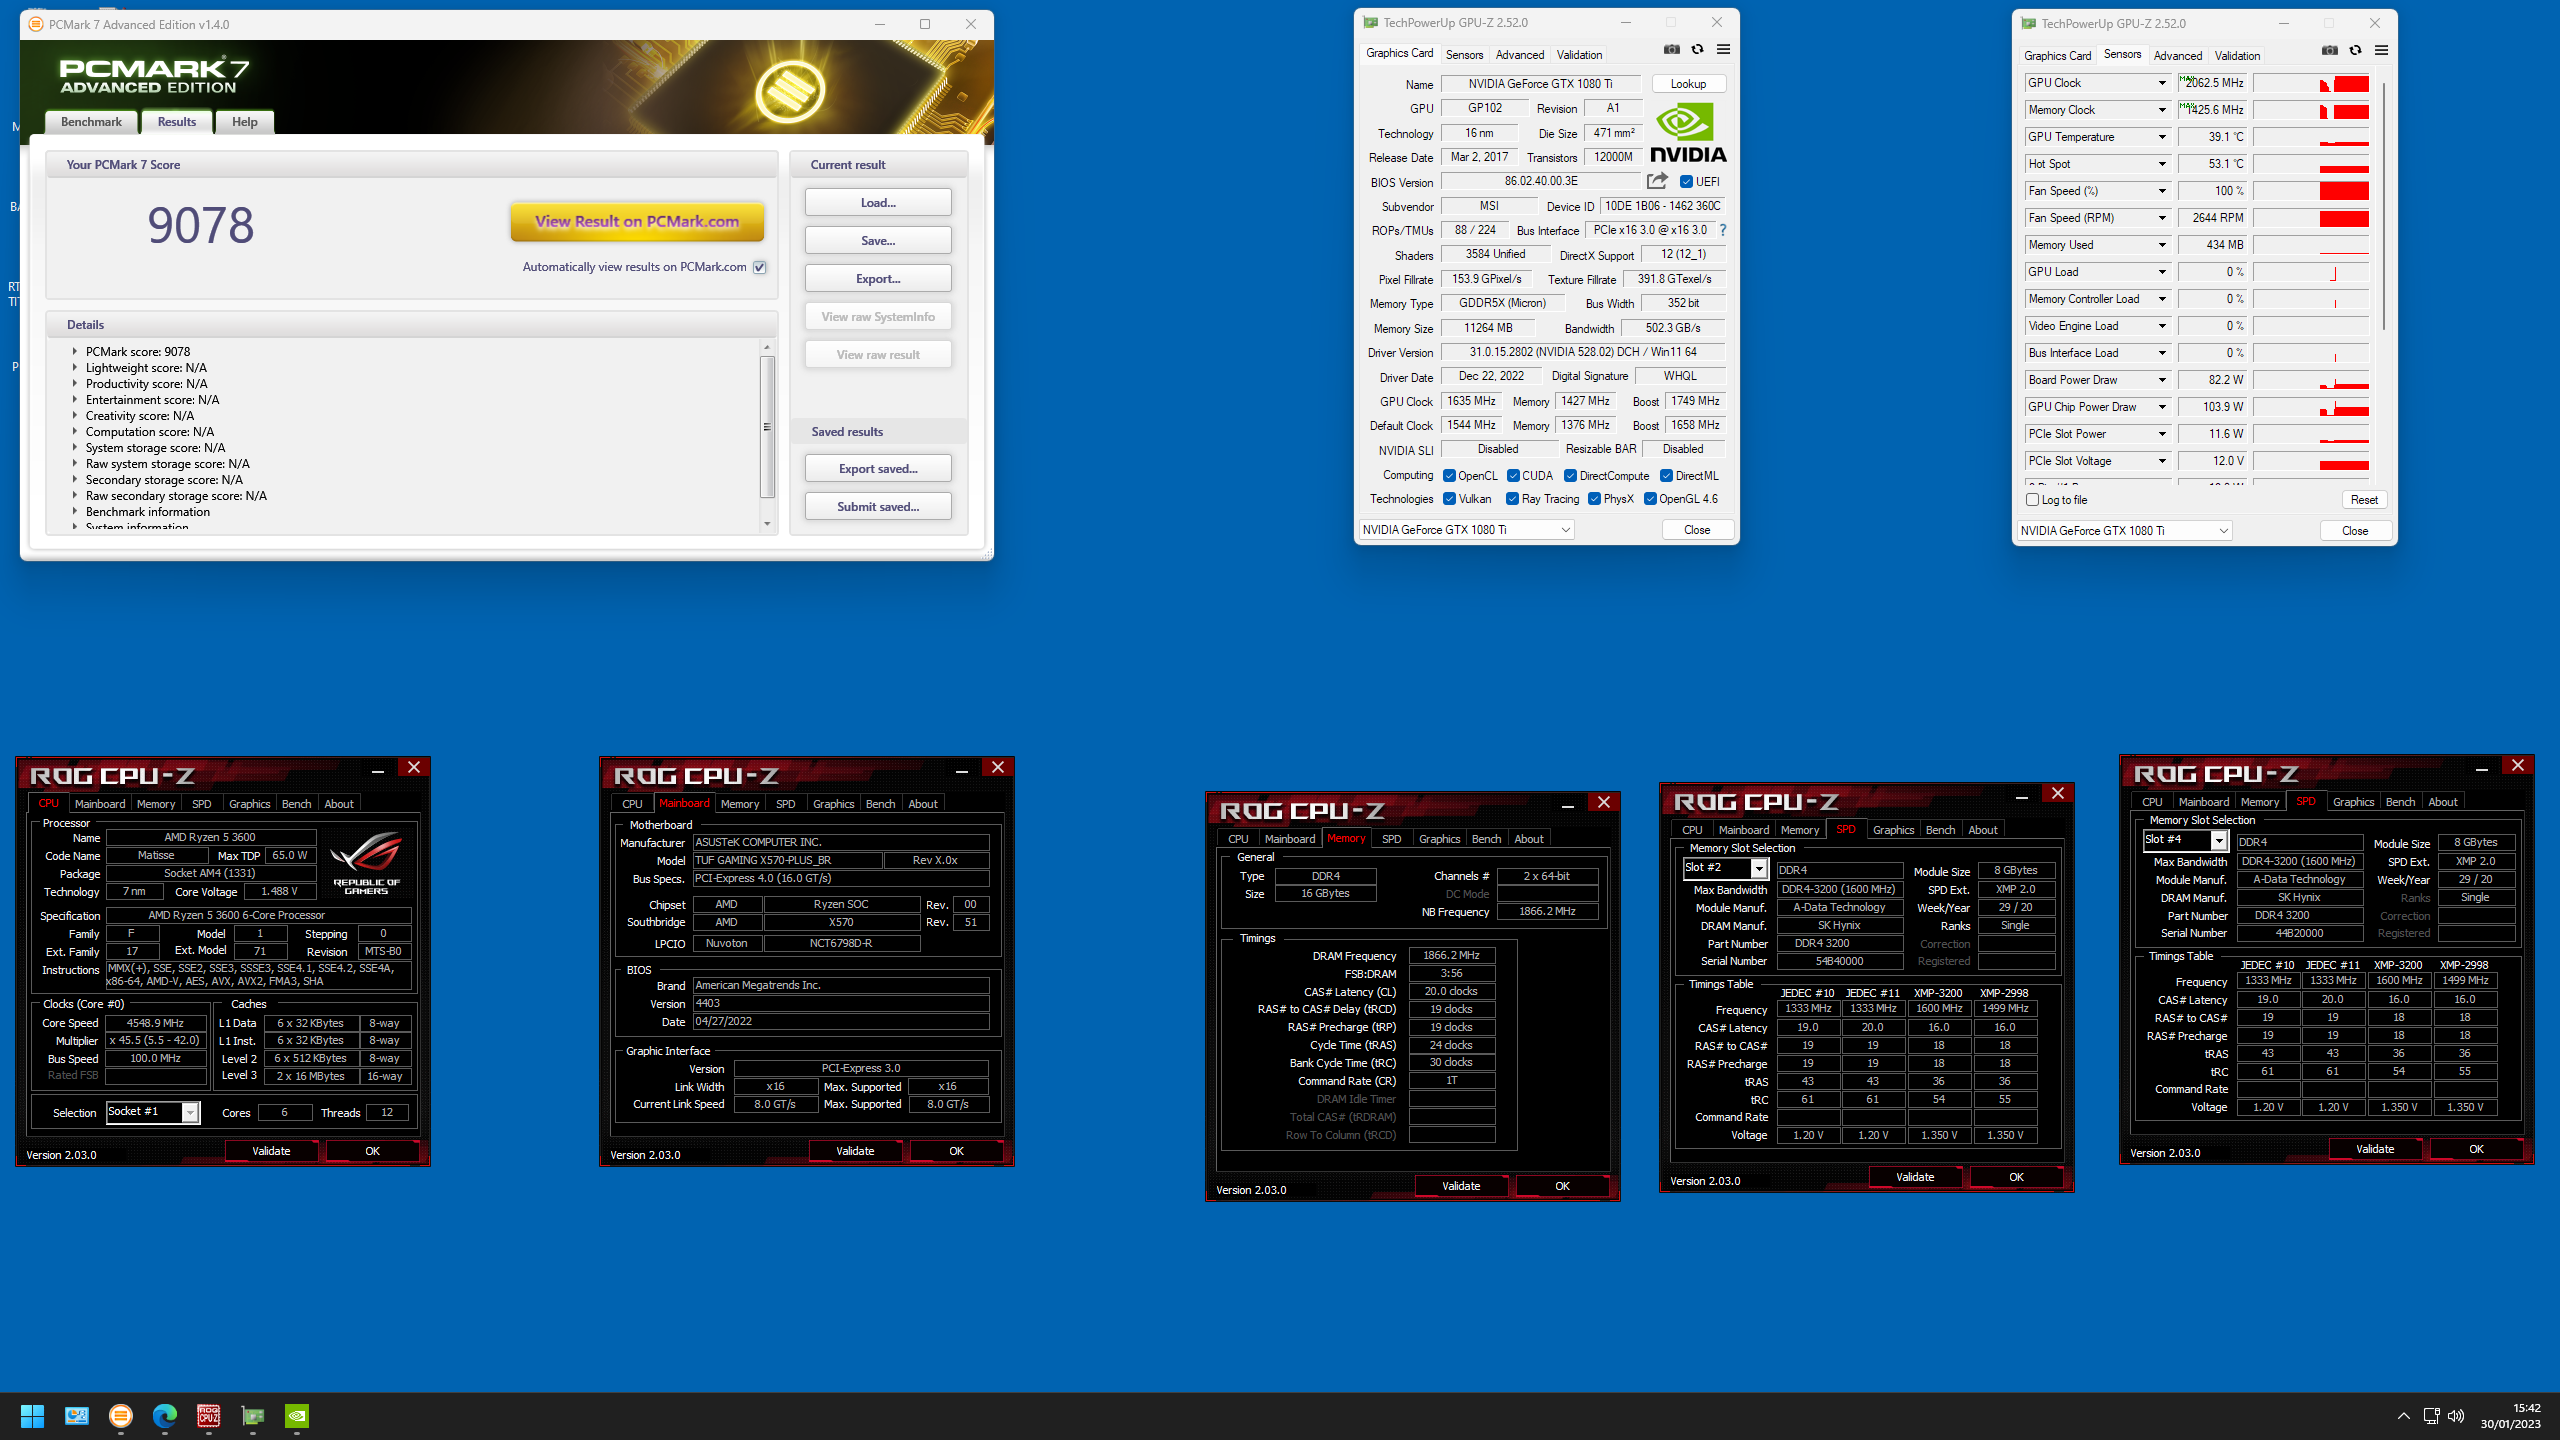This screenshot has height=1440, width=2560.
Task: Open GPU selector dropdown in Graphics Card window
Action: 1466,530
